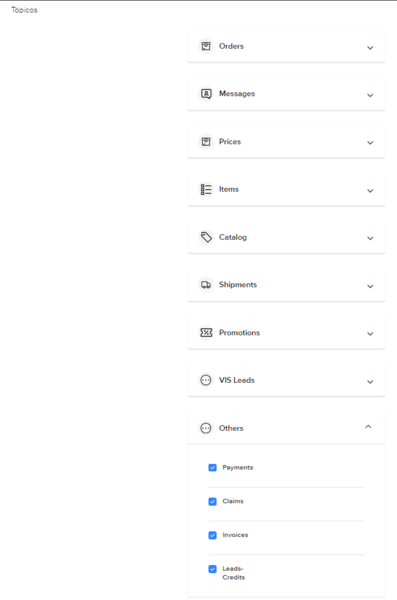
Task: Click the Invoices label text
Action: (235, 535)
